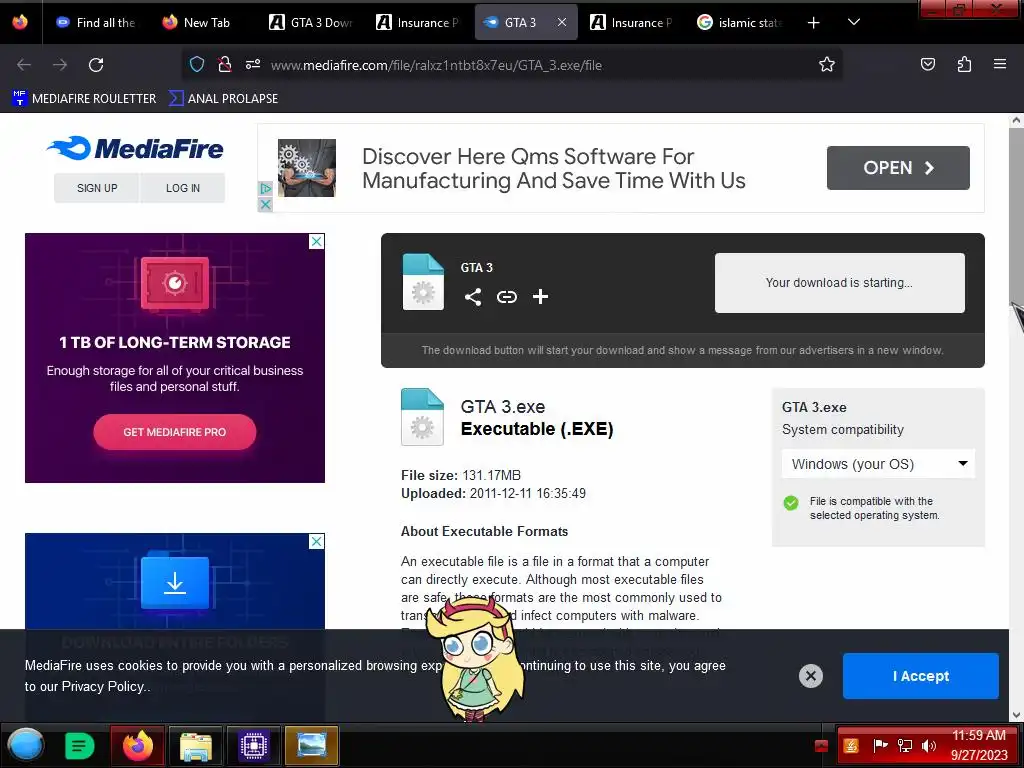Click the network tray icon
Viewport: 1024px width, 768px height.
click(x=904, y=745)
